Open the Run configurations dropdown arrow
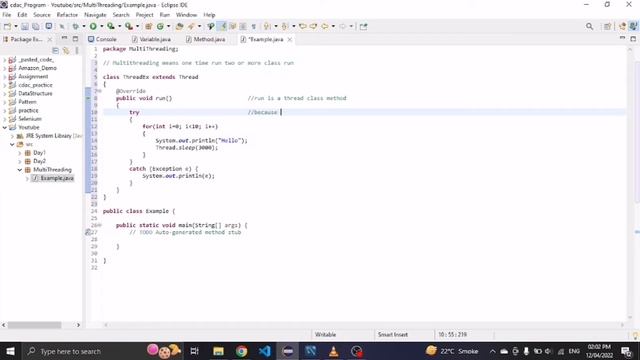The image size is (640, 360). point(102,27)
